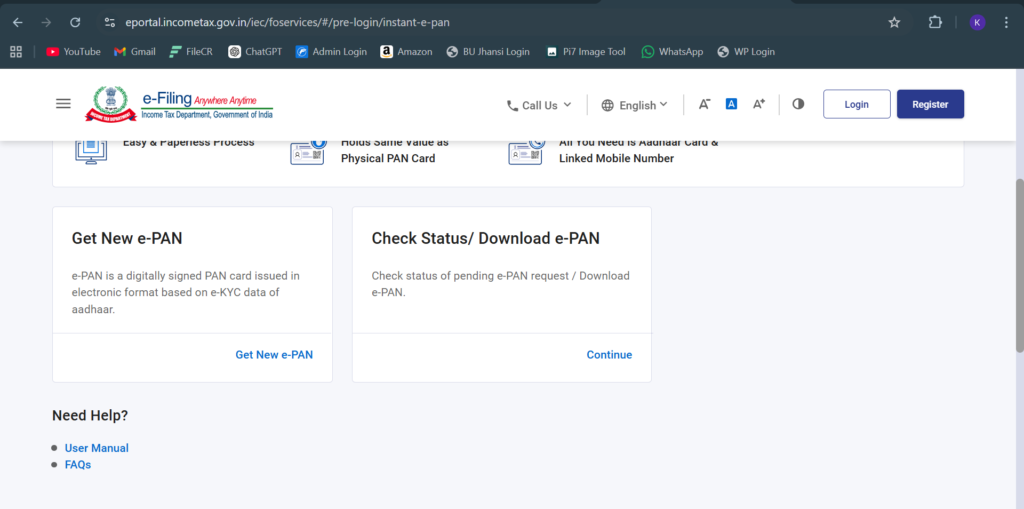Open the English language dropdown

635,105
